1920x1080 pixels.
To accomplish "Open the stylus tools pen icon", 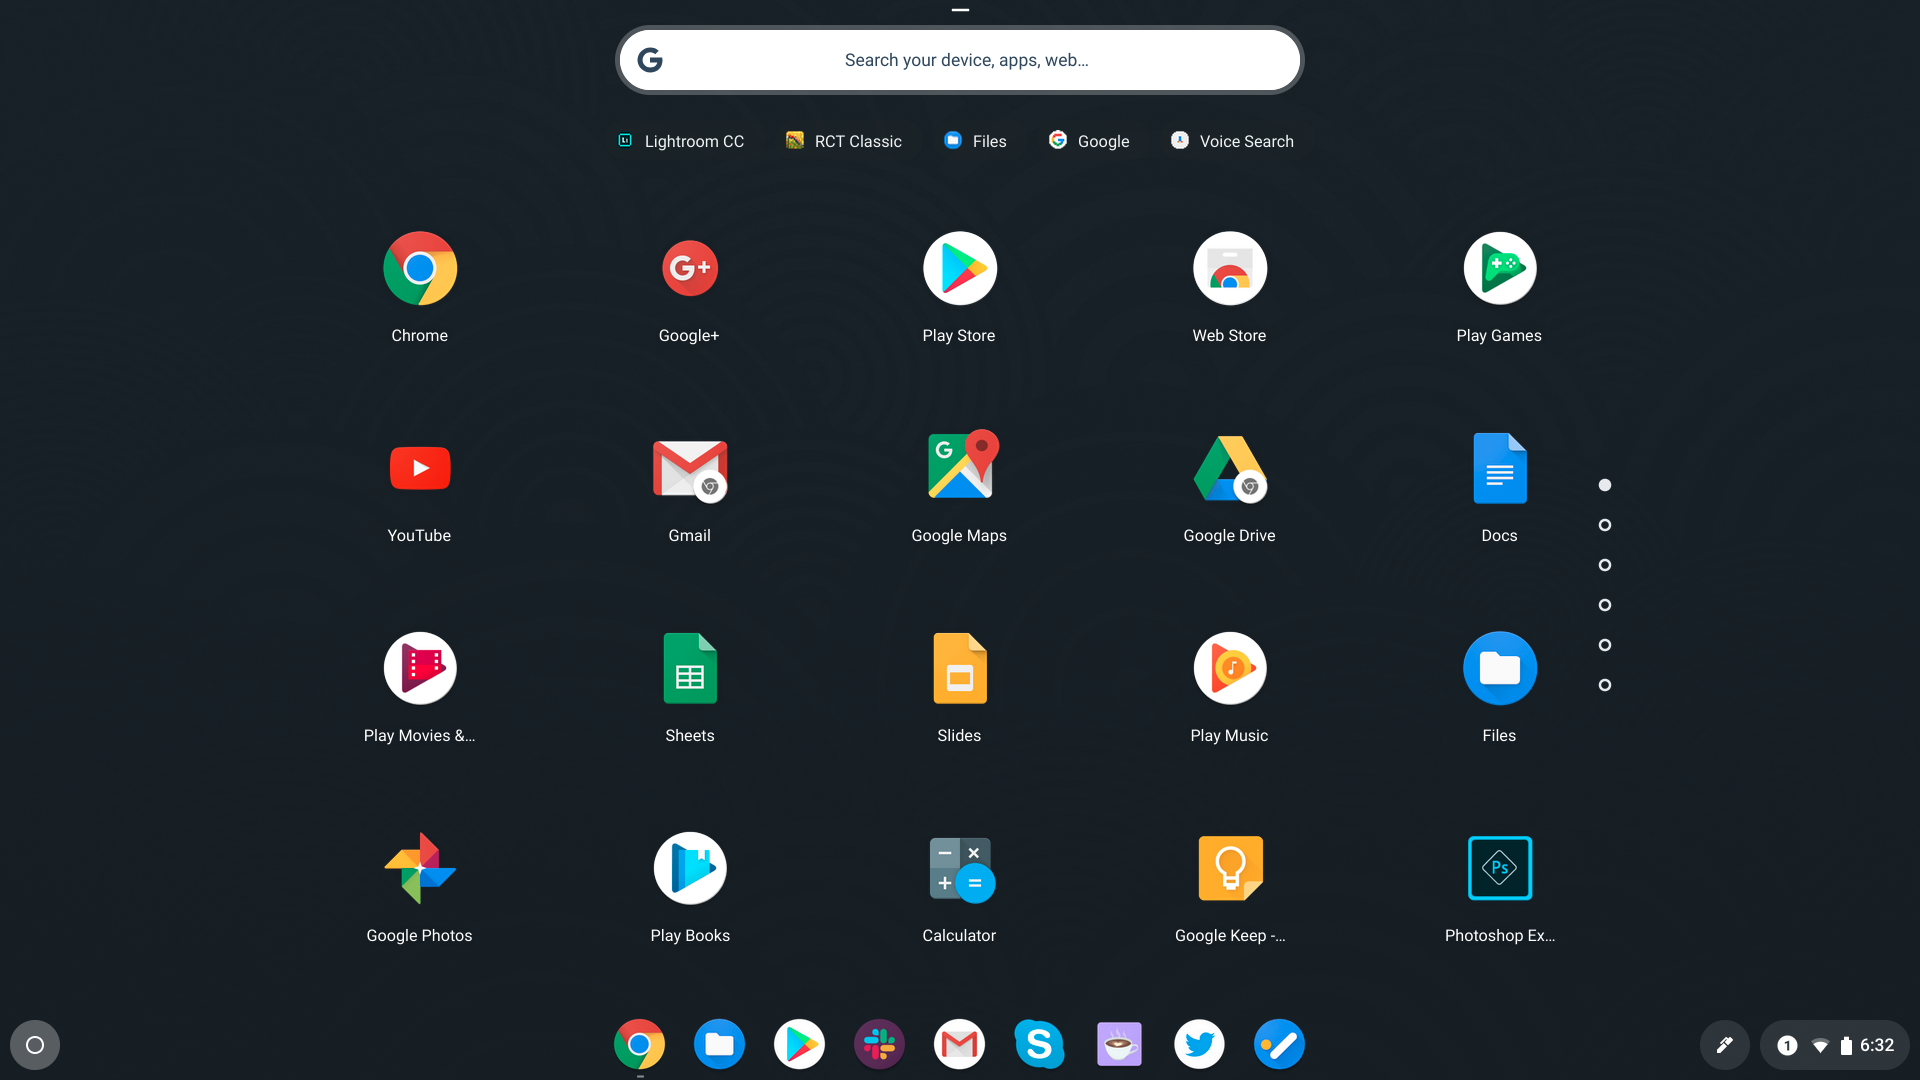I will click(x=1725, y=1044).
